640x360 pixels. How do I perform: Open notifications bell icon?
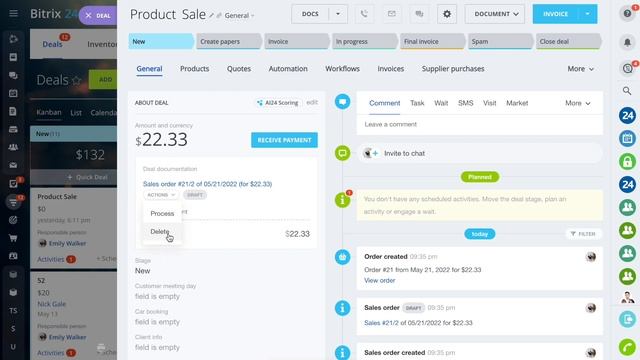(627, 42)
